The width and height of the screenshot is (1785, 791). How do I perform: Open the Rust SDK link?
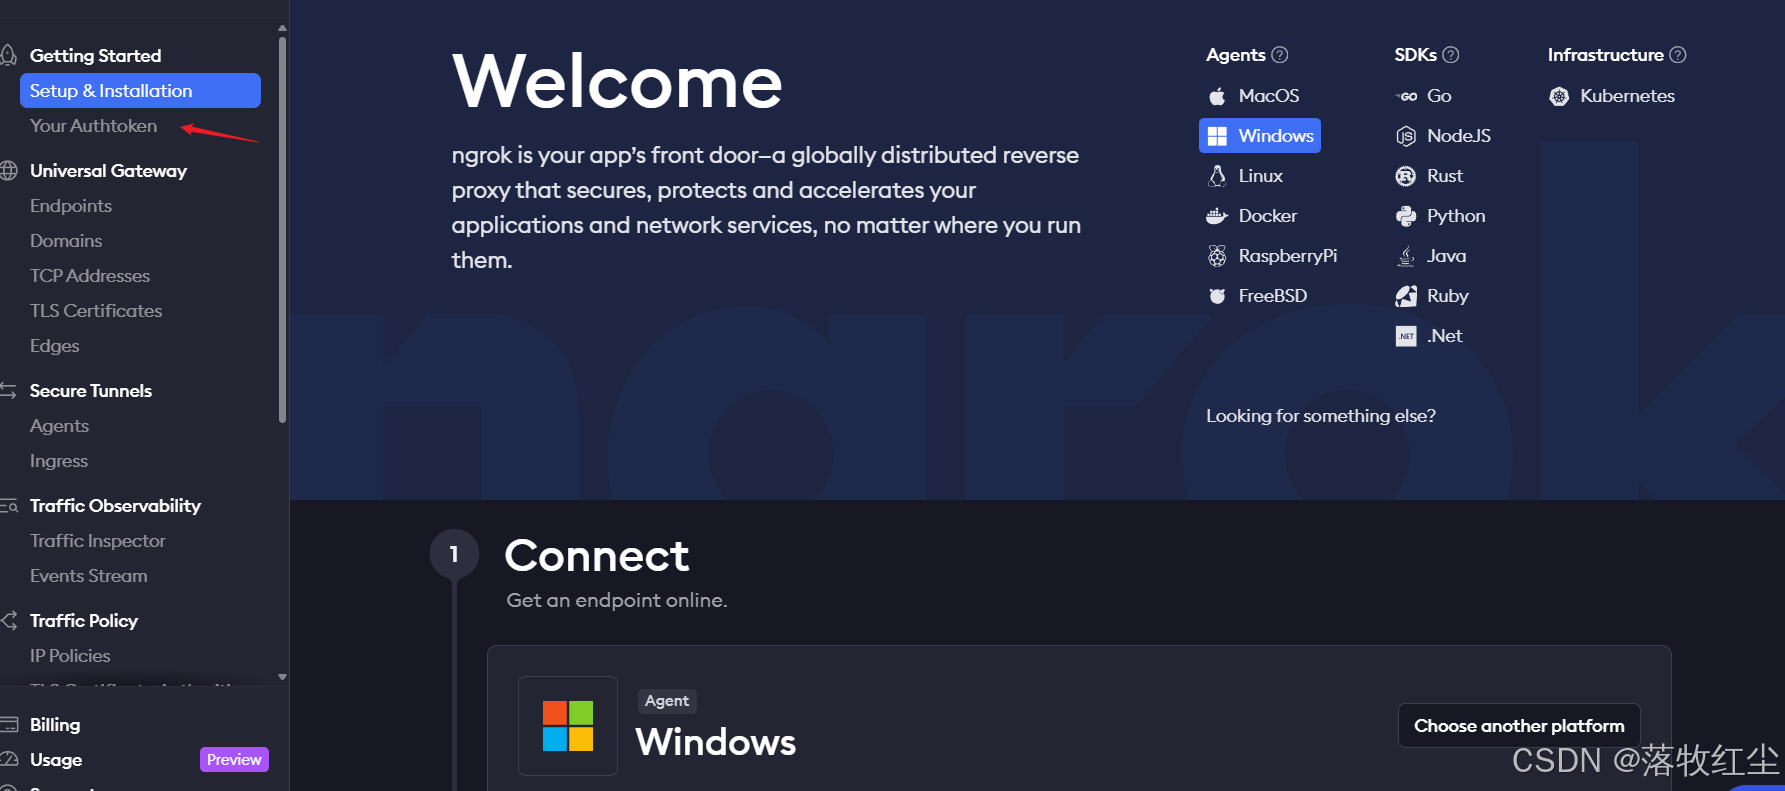(1445, 176)
